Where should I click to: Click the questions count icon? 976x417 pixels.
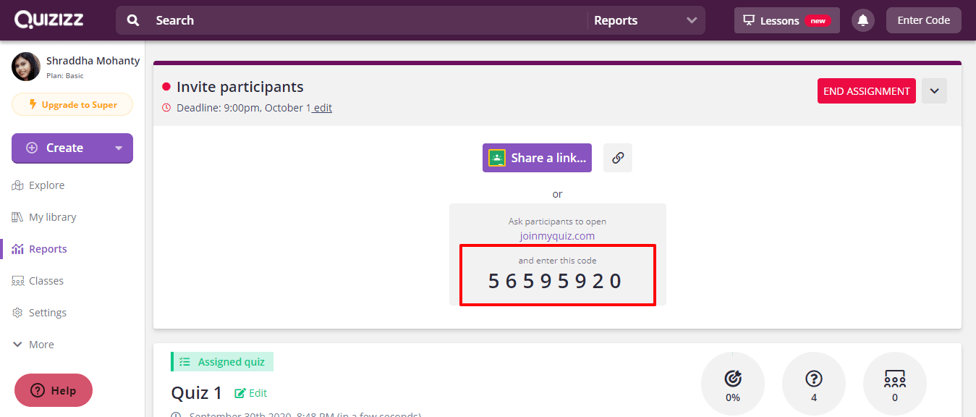click(813, 378)
